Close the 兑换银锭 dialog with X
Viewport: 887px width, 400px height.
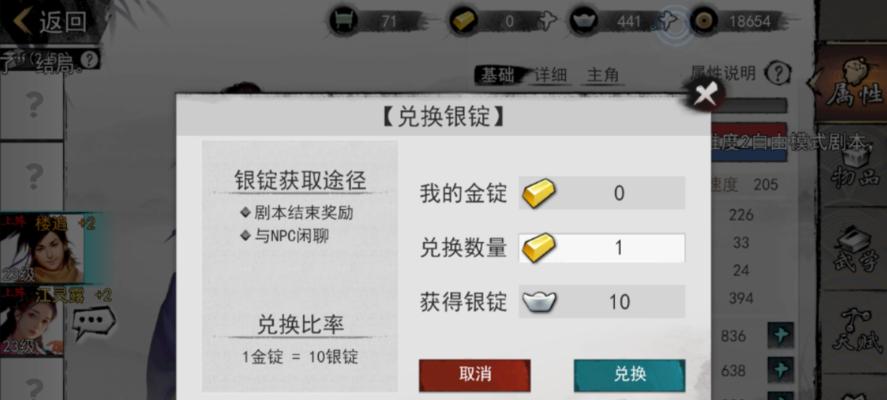coord(705,94)
